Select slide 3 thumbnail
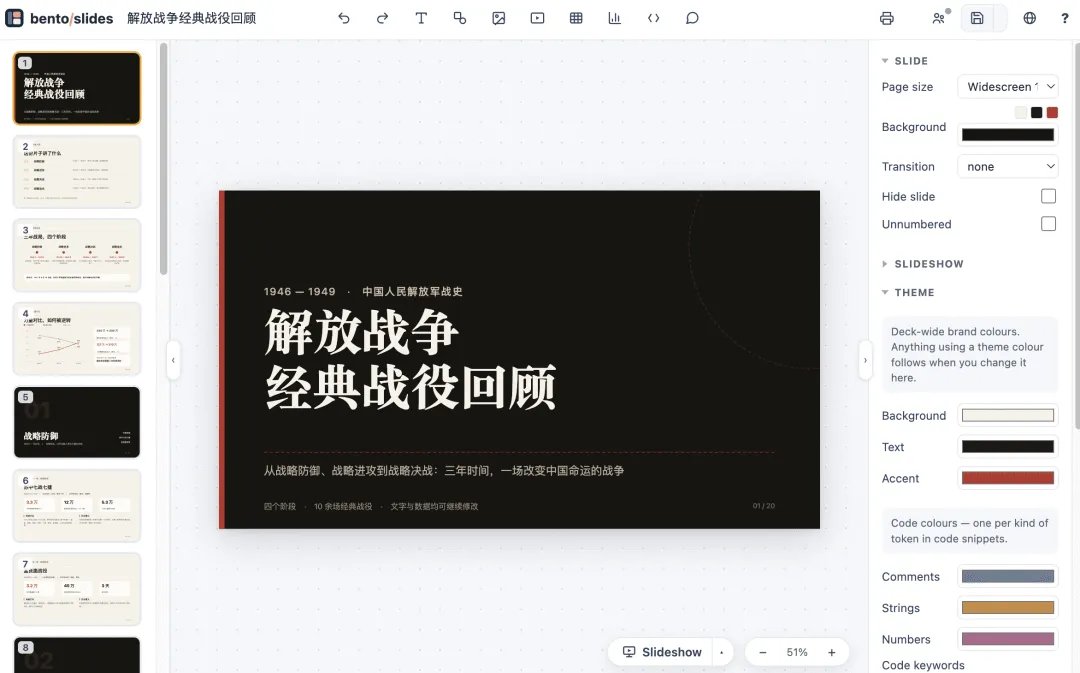 pos(77,255)
